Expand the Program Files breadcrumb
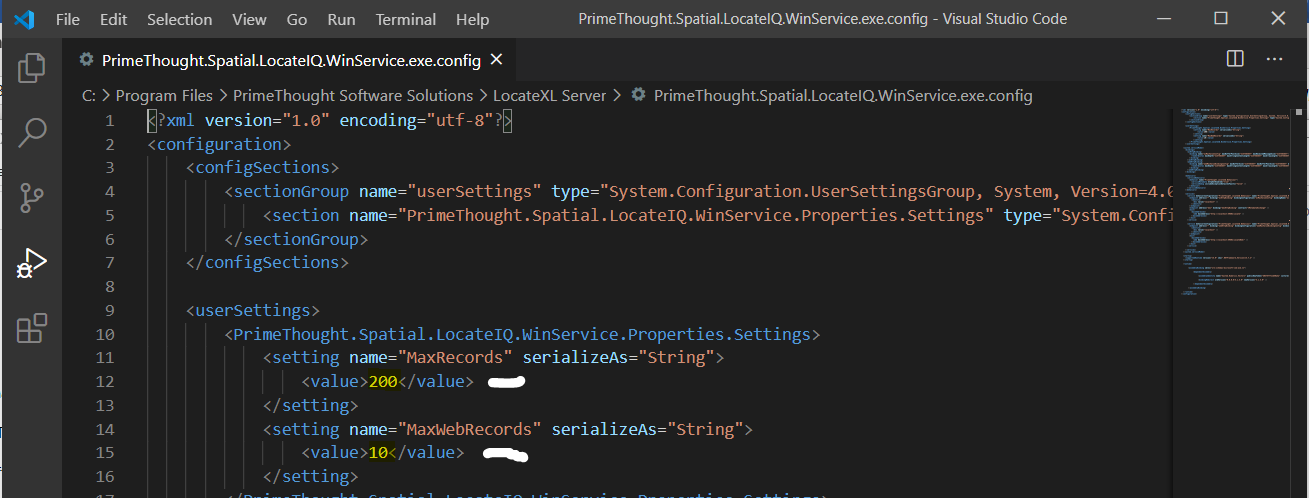The height and width of the screenshot is (498, 1309). 164,96
